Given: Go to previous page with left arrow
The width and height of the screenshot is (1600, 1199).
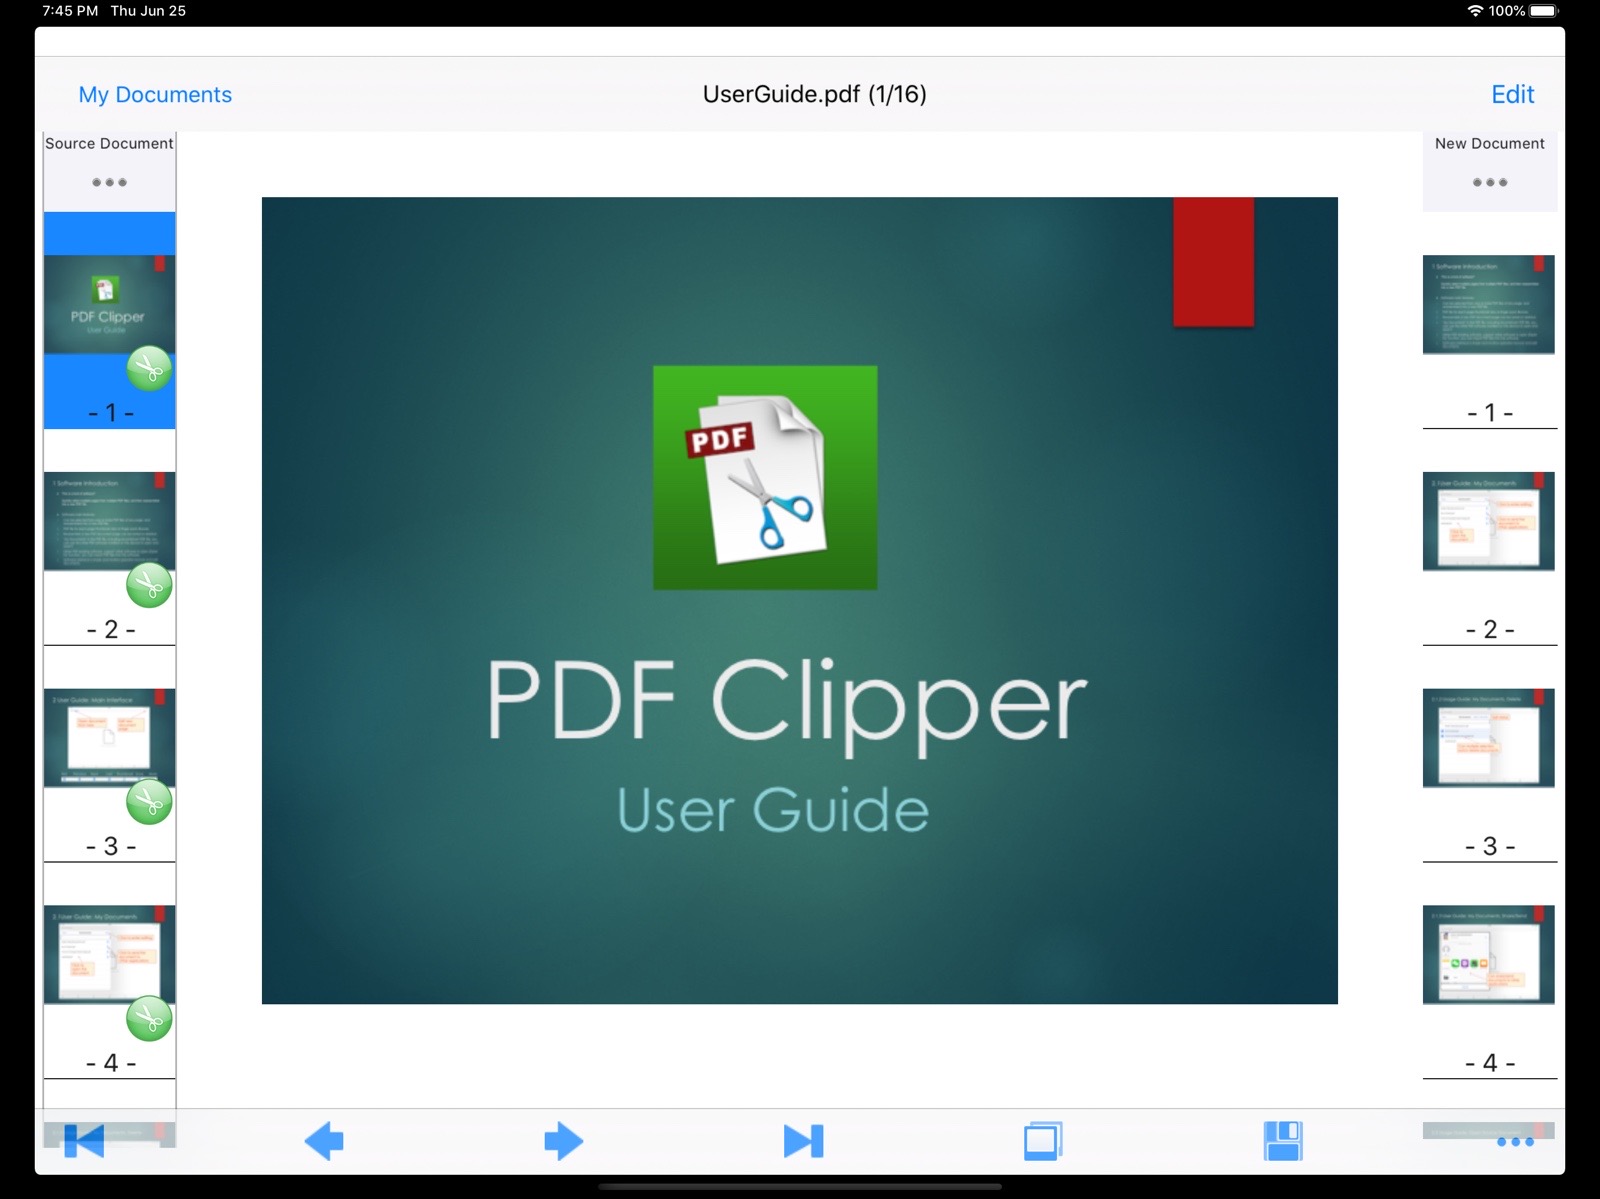Looking at the screenshot, I should 324,1141.
